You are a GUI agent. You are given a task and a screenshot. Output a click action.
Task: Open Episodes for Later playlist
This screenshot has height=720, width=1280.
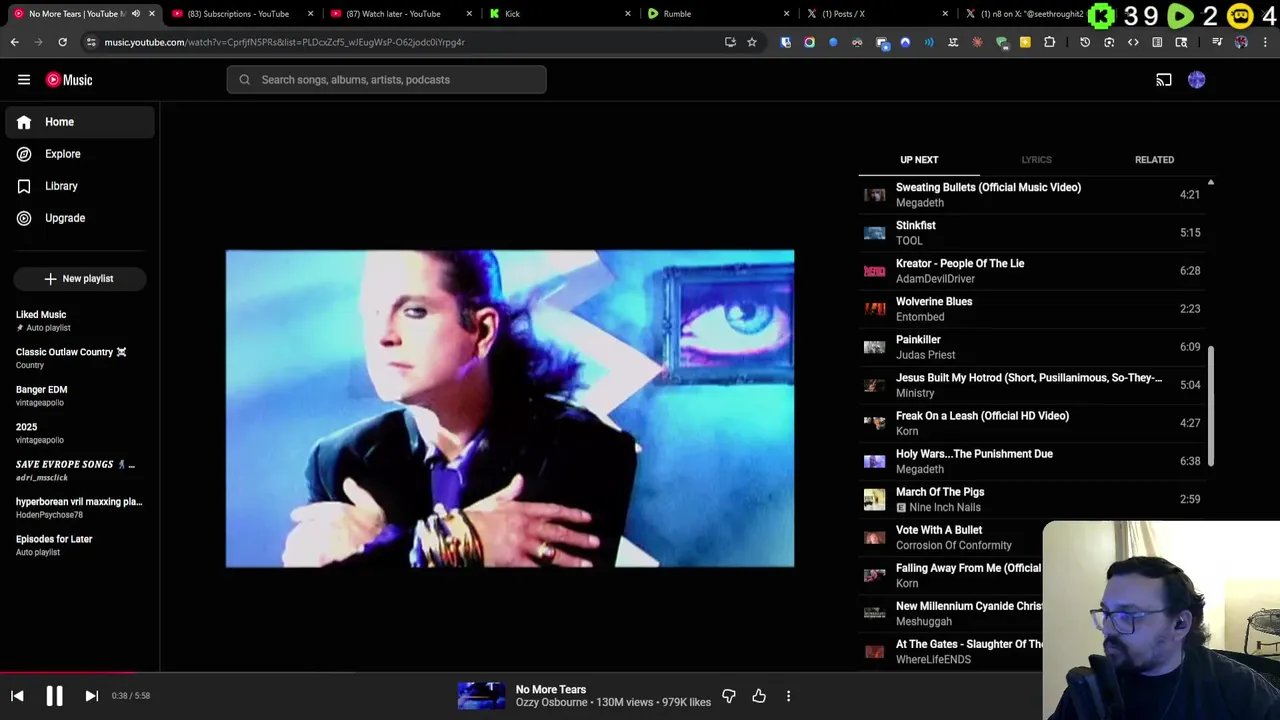point(80,545)
